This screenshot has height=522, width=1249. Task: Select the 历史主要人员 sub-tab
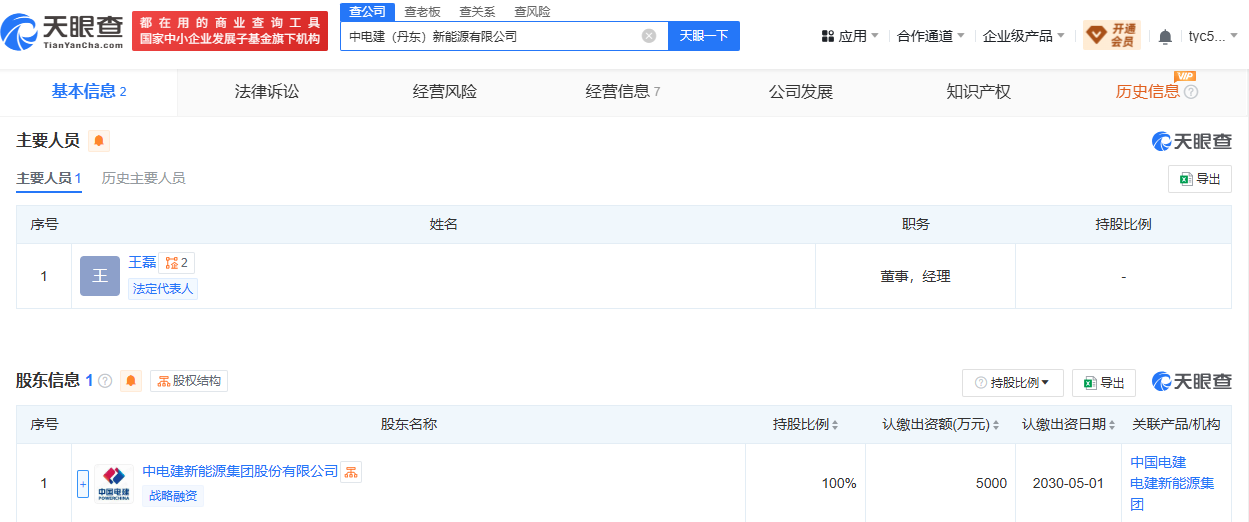(143, 178)
